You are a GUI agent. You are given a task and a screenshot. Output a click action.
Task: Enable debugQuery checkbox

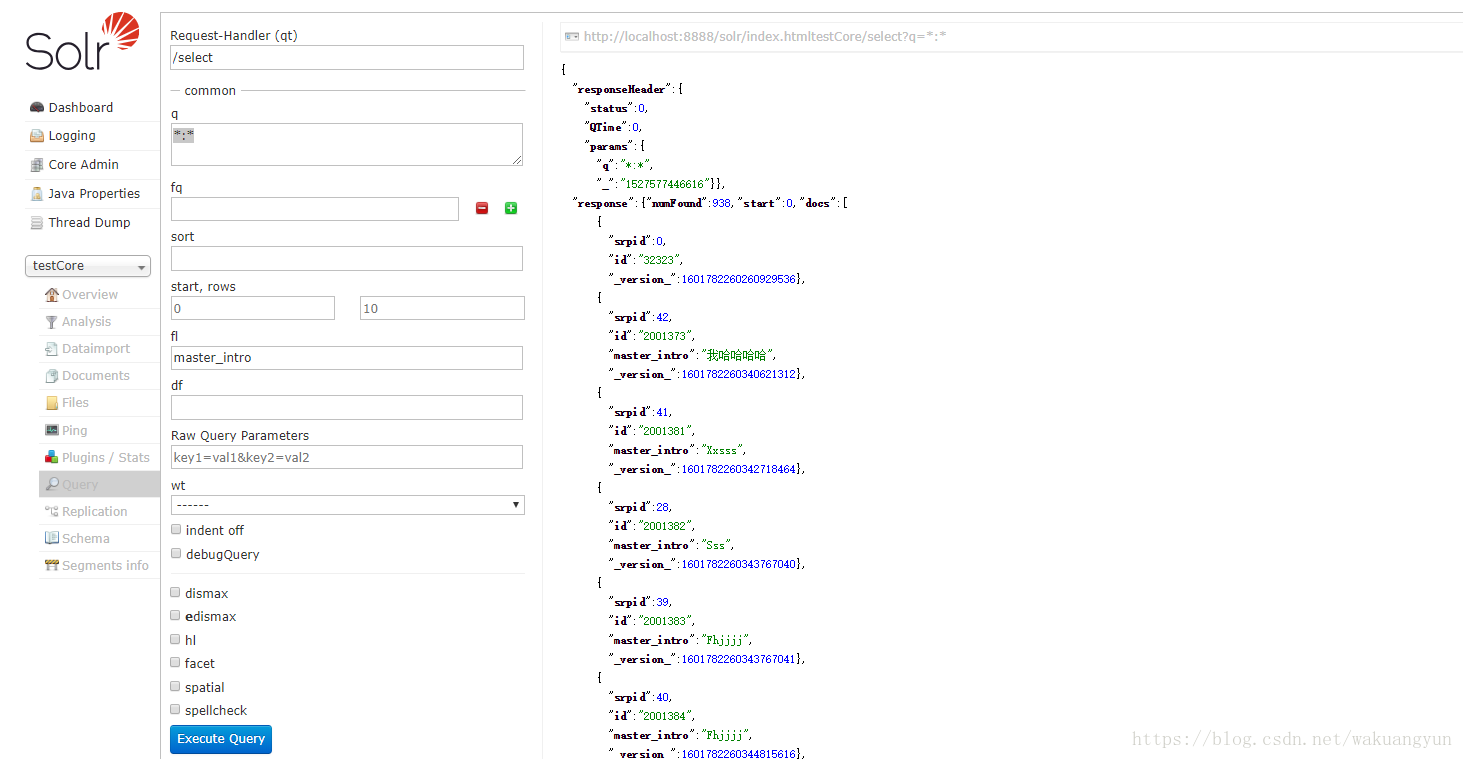click(176, 553)
